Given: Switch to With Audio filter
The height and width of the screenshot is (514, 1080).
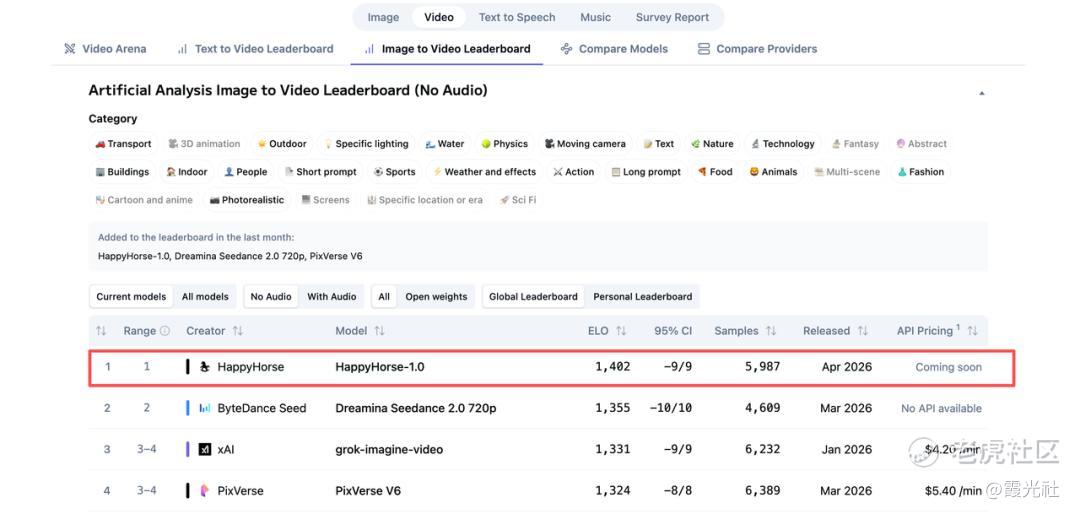Looking at the screenshot, I should click(331, 297).
